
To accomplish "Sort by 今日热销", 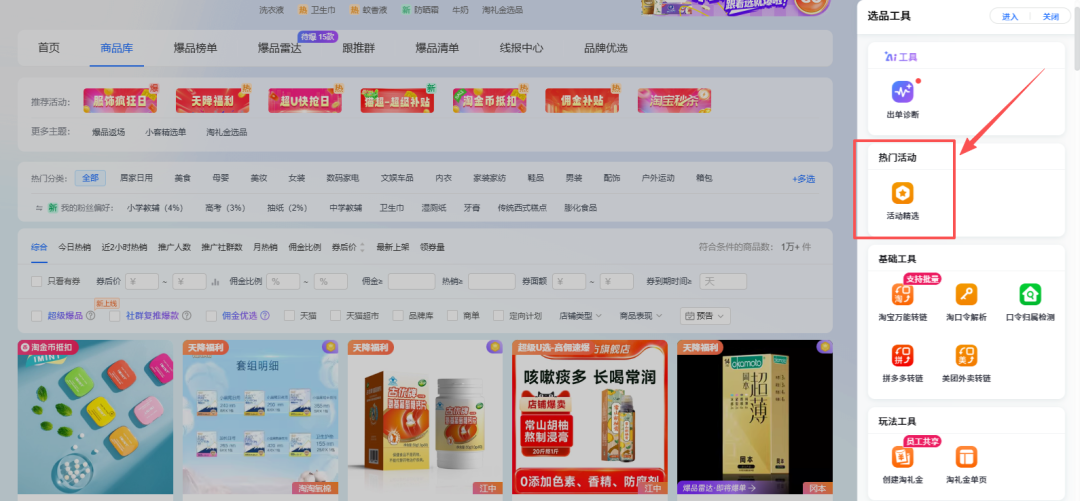I will click(x=74, y=247).
